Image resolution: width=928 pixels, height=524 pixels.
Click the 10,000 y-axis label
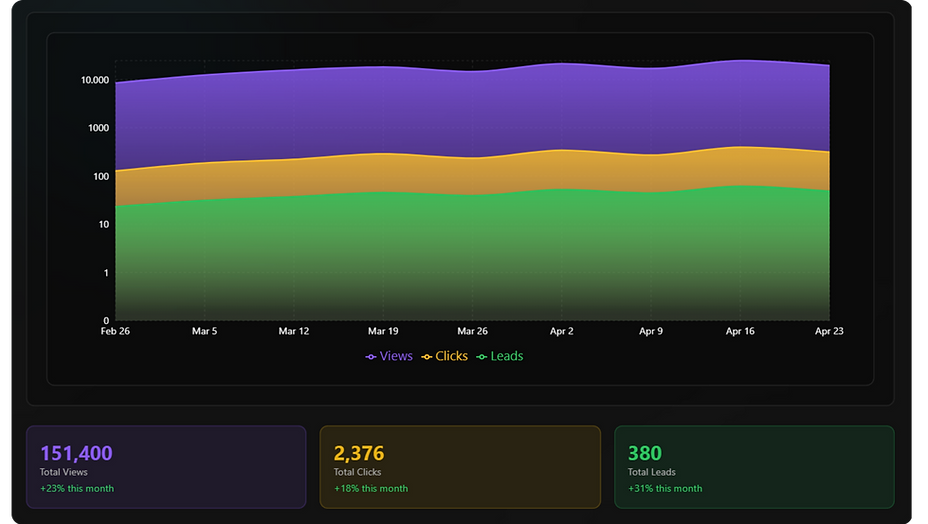point(95,80)
